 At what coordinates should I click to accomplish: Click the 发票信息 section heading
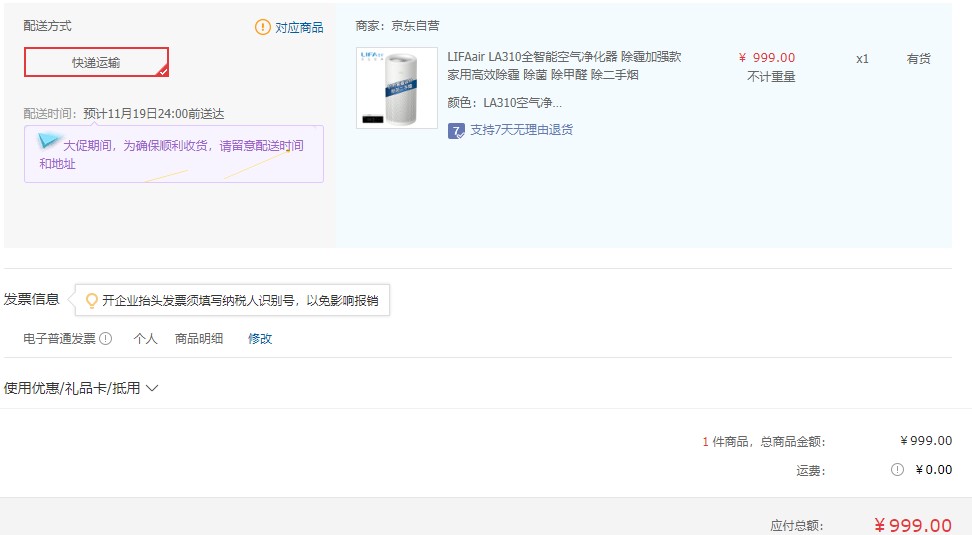[32, 299]
